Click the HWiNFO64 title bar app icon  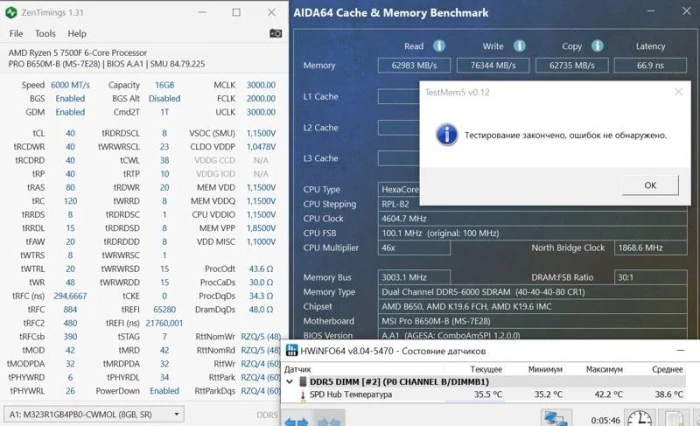click(x=292, y=351)
